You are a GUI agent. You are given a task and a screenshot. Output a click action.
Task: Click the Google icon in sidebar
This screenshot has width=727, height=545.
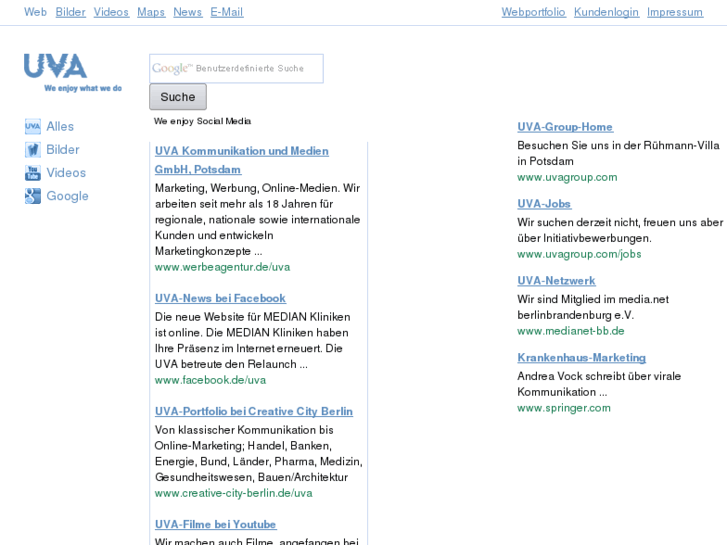[32, 196]
